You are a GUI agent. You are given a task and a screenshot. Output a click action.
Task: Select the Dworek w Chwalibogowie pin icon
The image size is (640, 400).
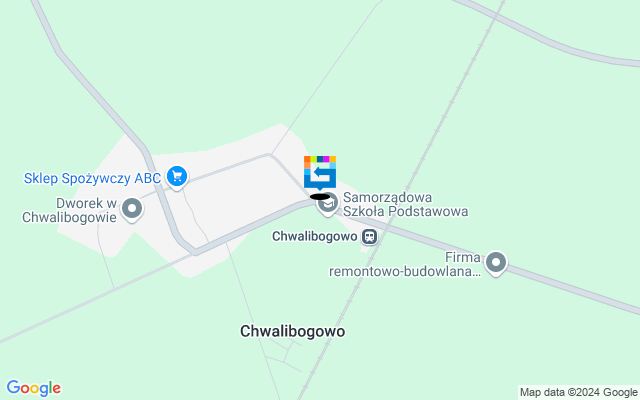(132, 209)
